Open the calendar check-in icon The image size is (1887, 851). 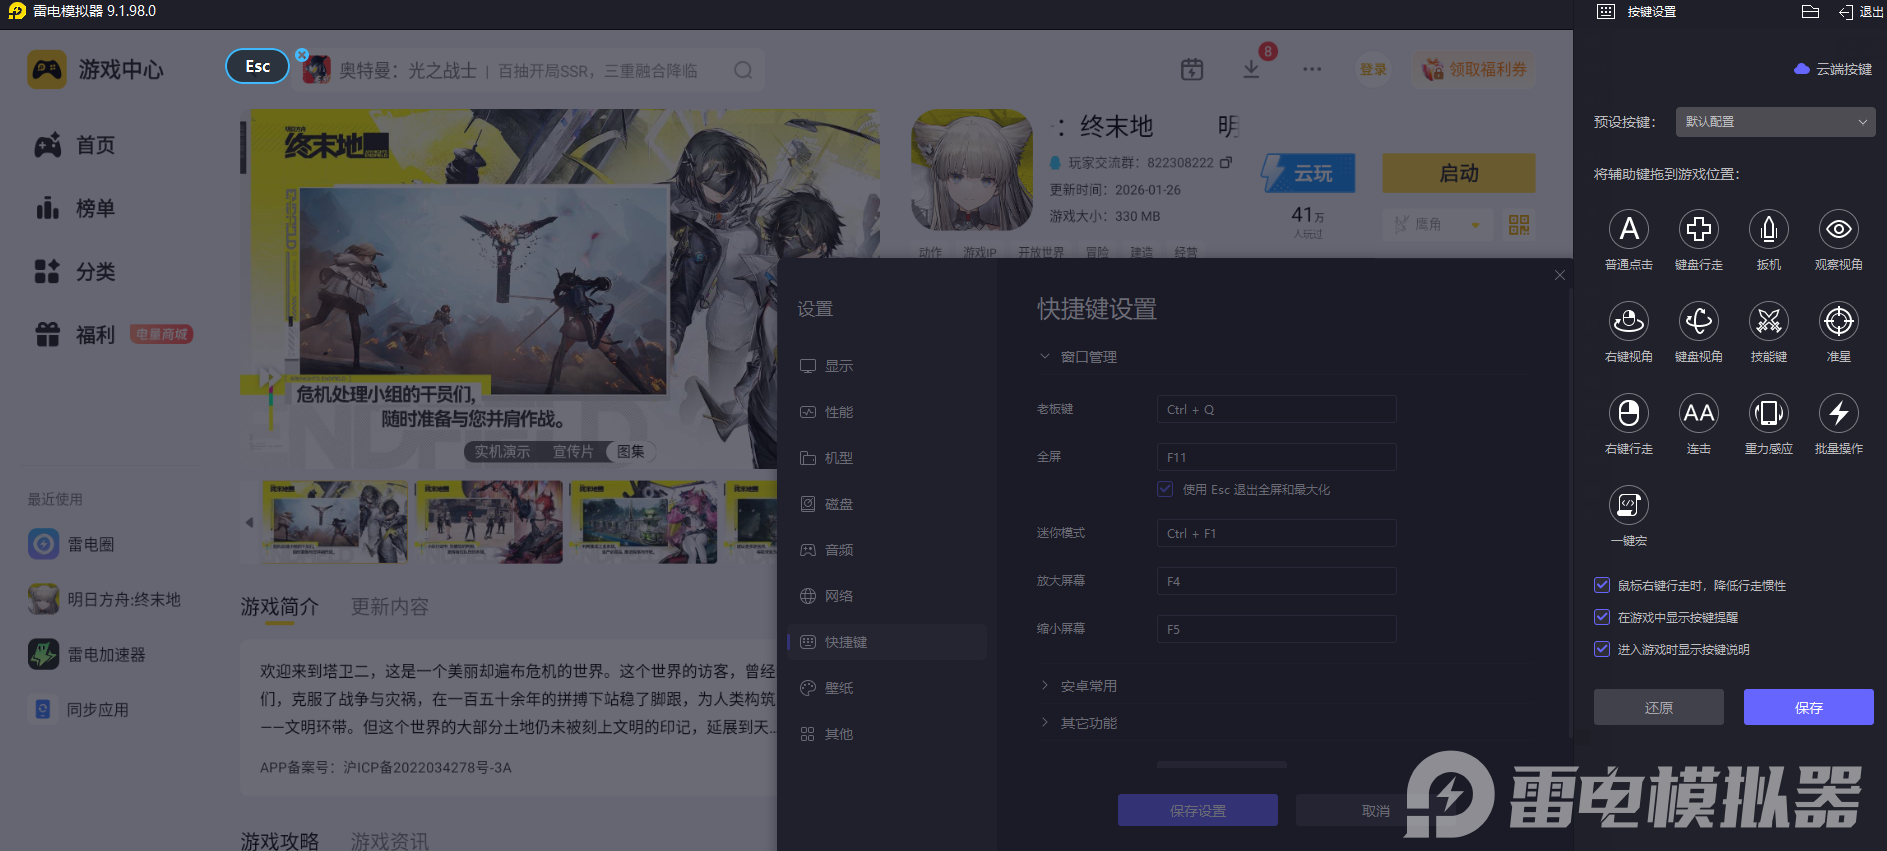coord(1192,69)
